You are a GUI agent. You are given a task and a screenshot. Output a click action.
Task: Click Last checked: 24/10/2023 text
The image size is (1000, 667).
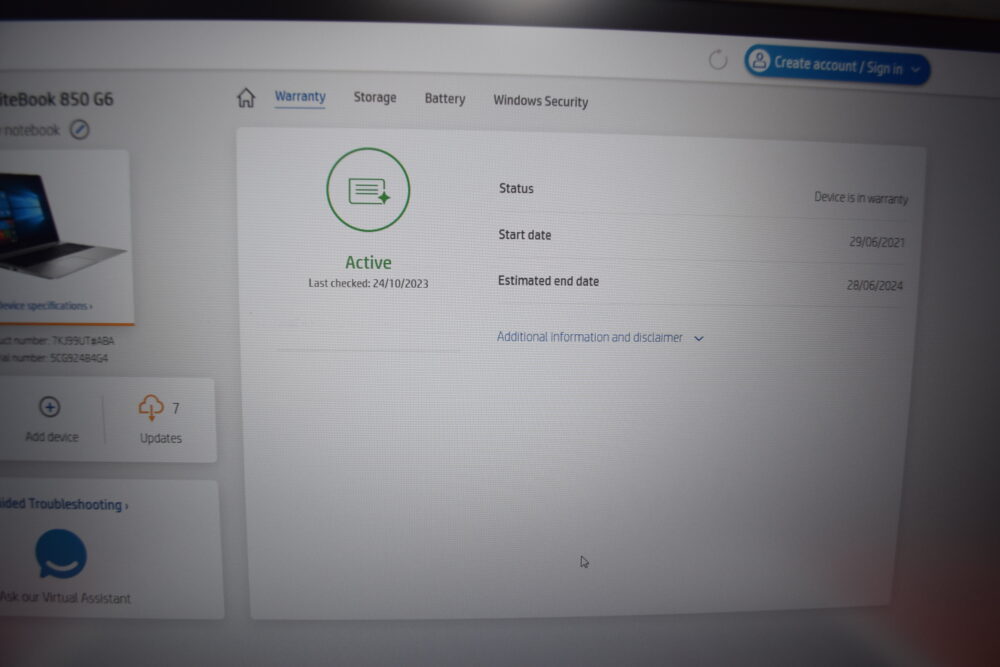368,283
